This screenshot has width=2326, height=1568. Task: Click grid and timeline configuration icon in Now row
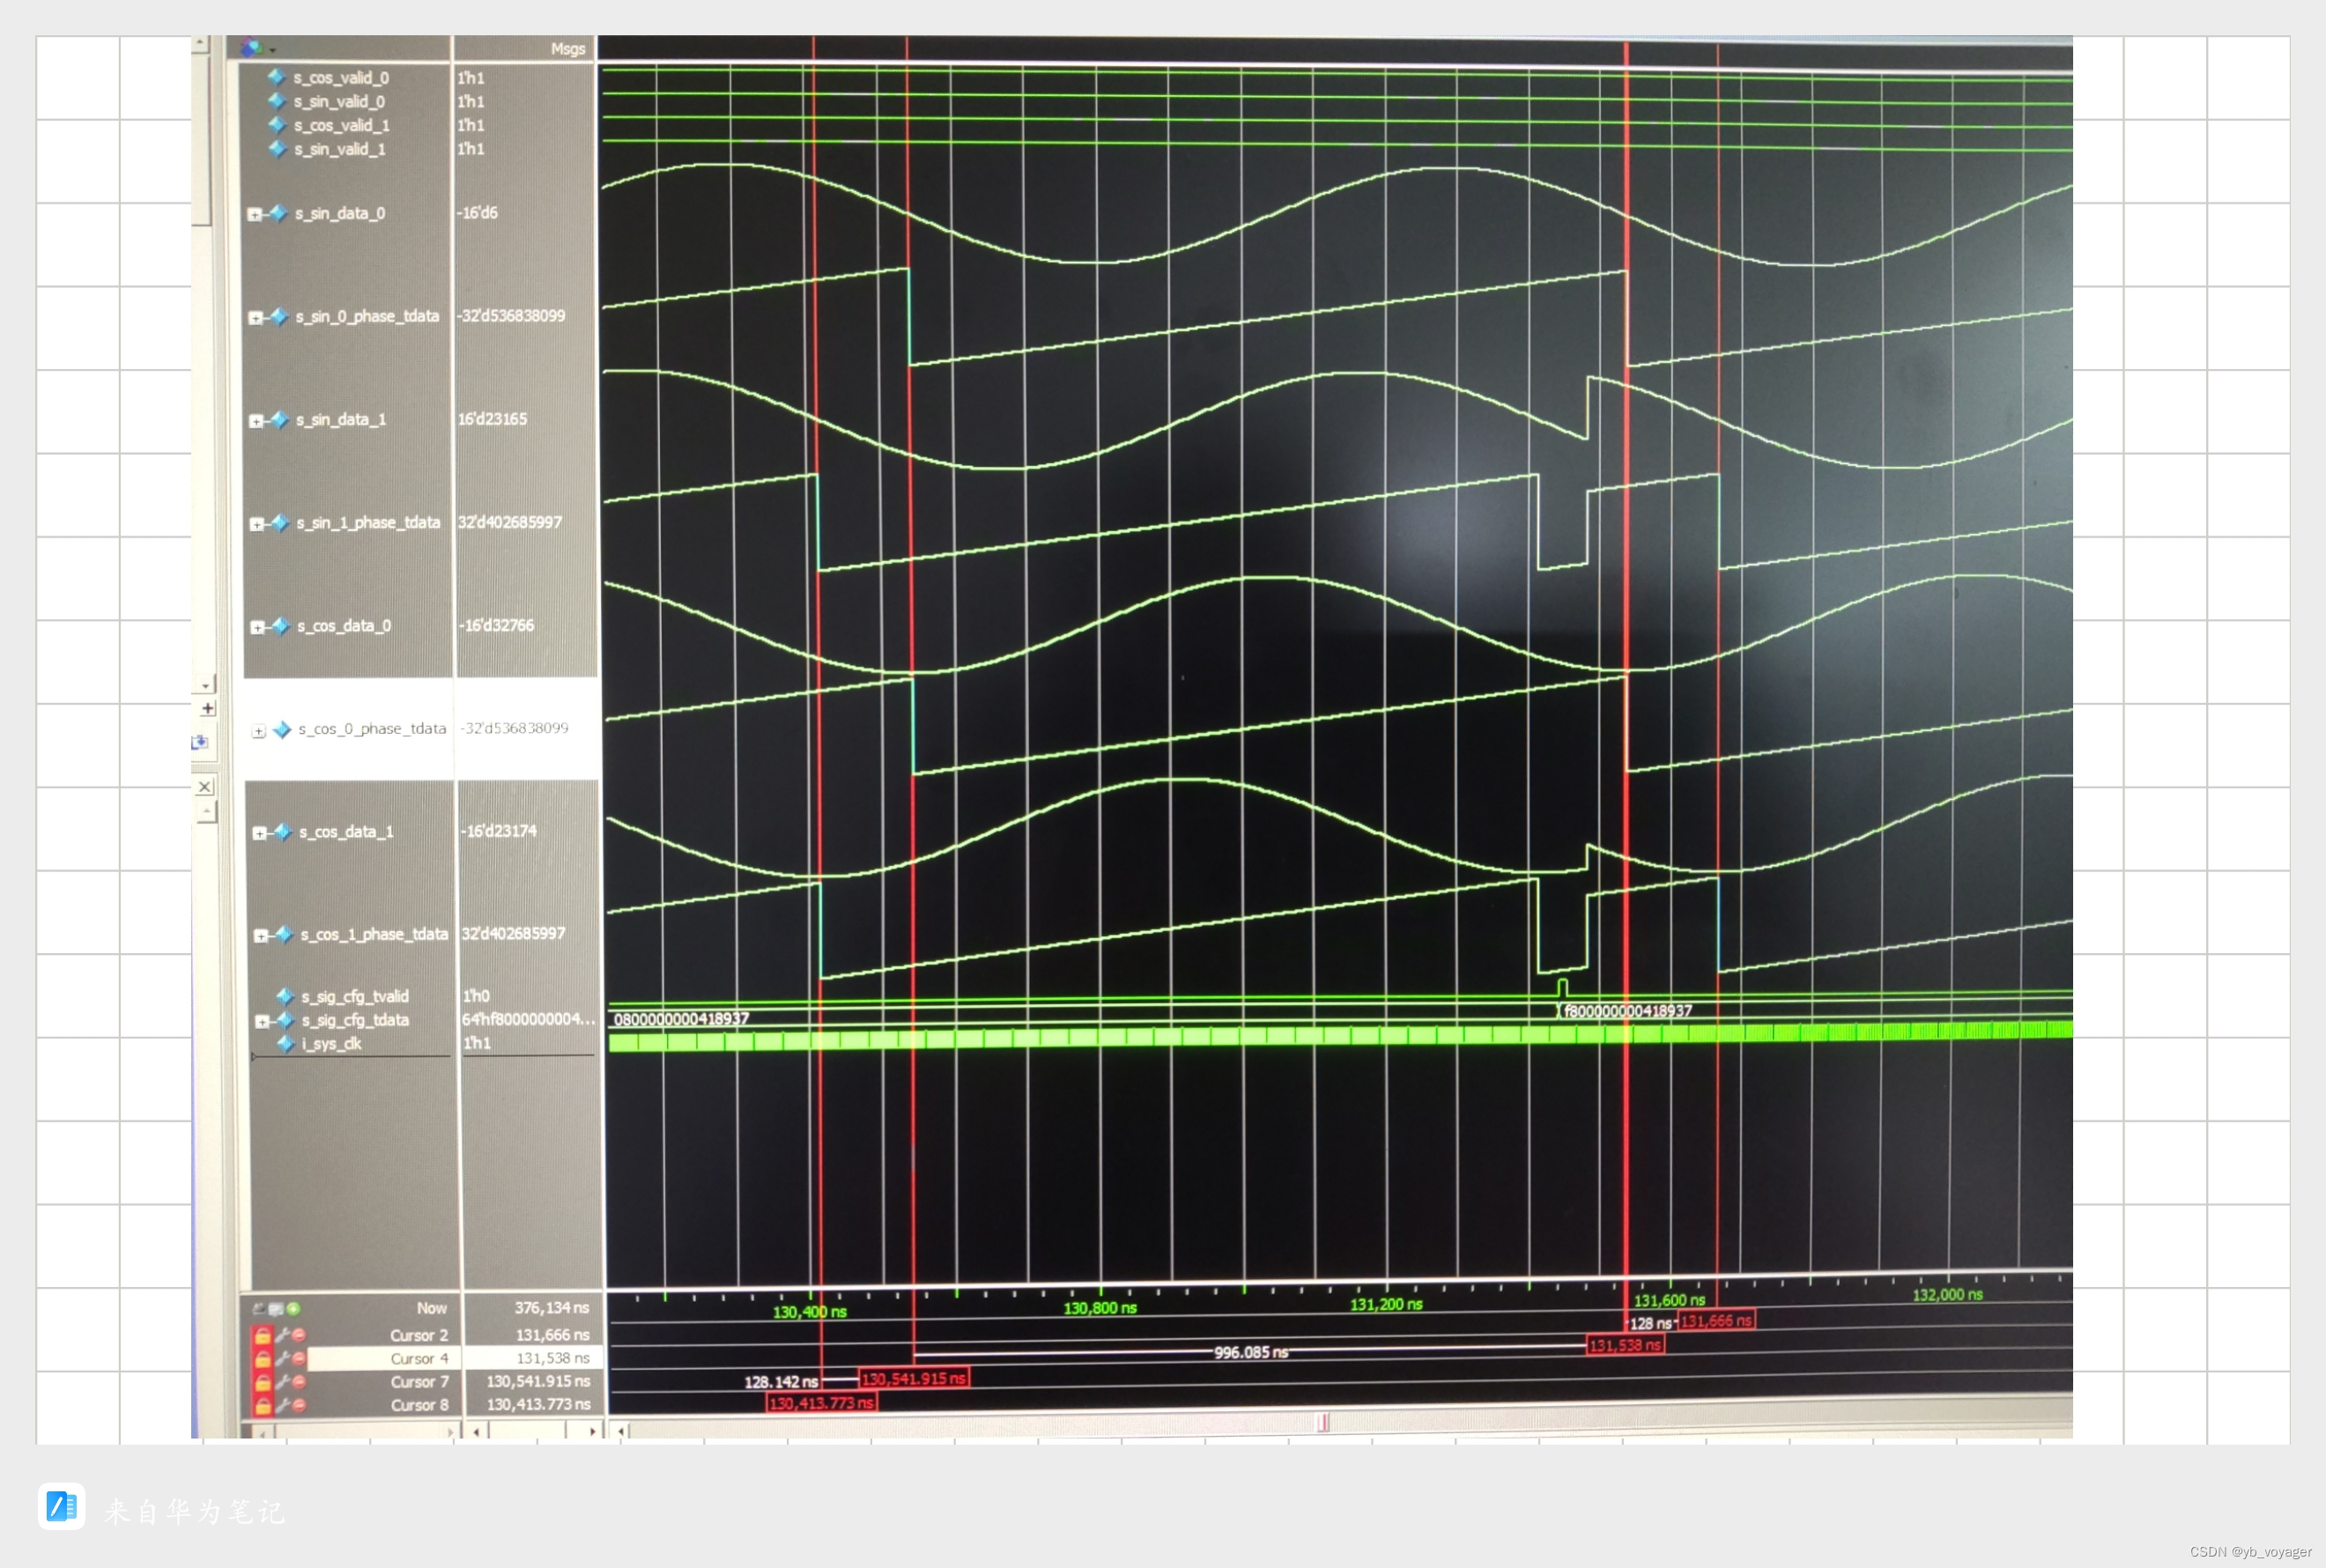(275, 1309)
